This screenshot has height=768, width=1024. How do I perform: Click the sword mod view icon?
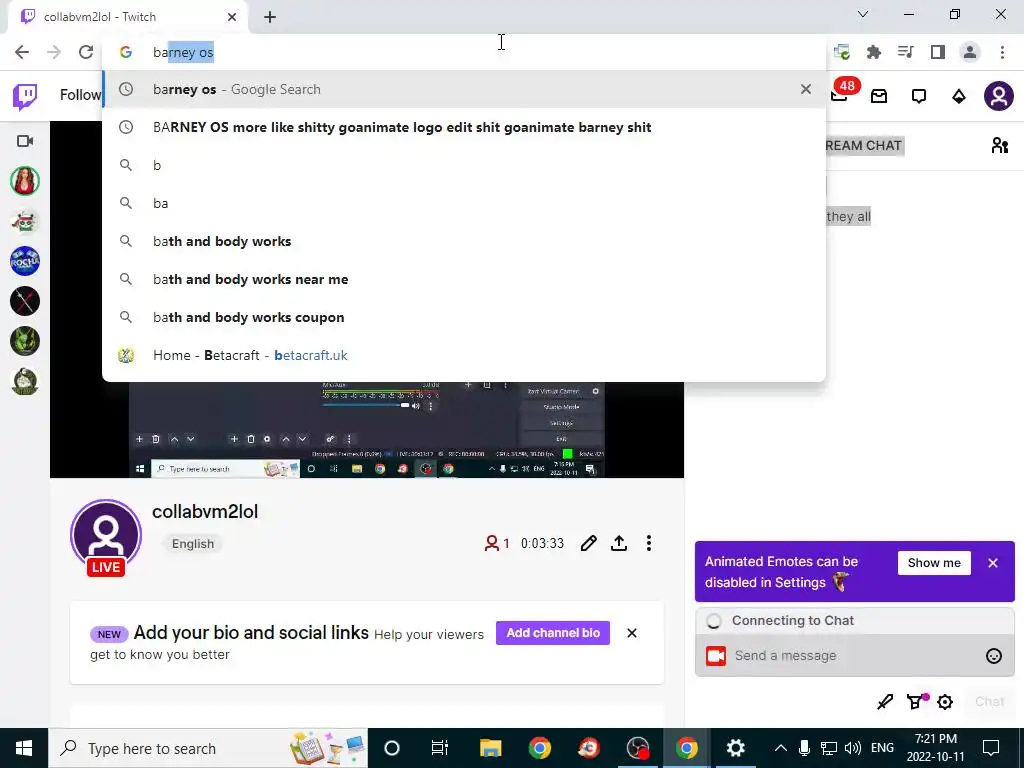point(884,702)
